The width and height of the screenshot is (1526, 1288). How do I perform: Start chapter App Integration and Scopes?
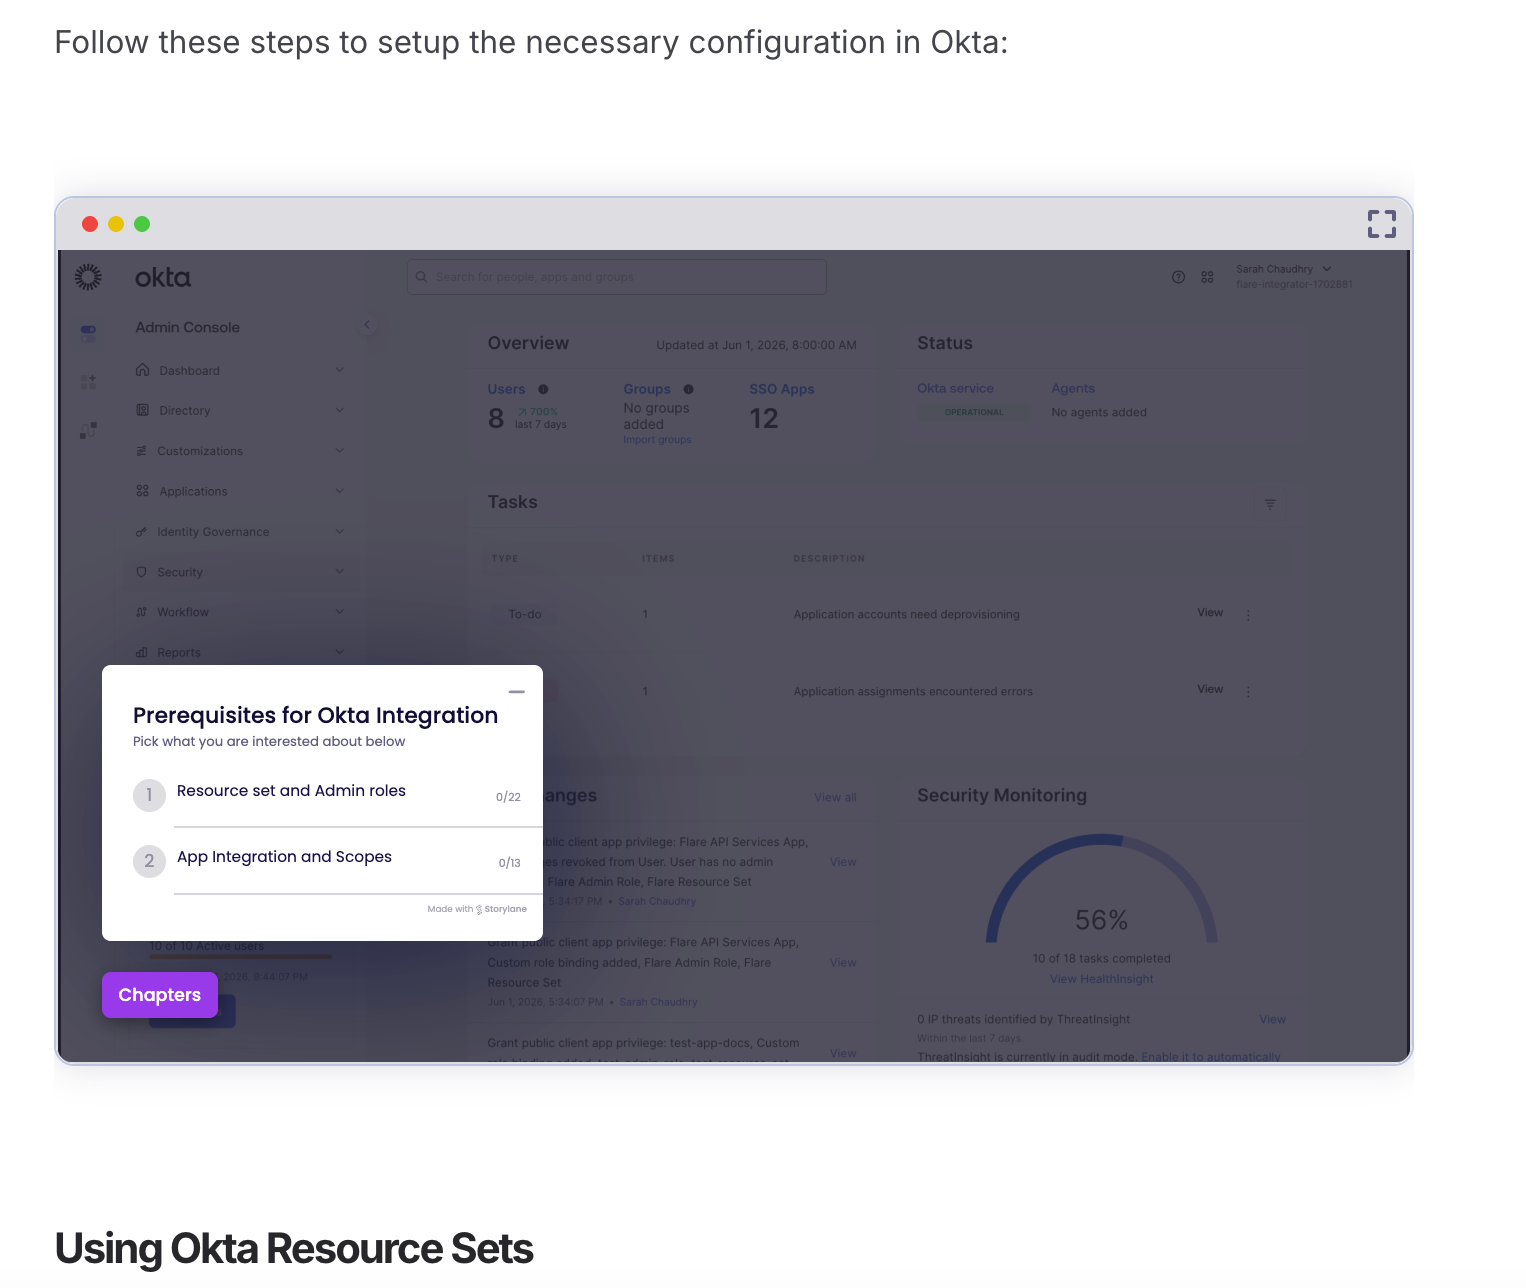328,861
